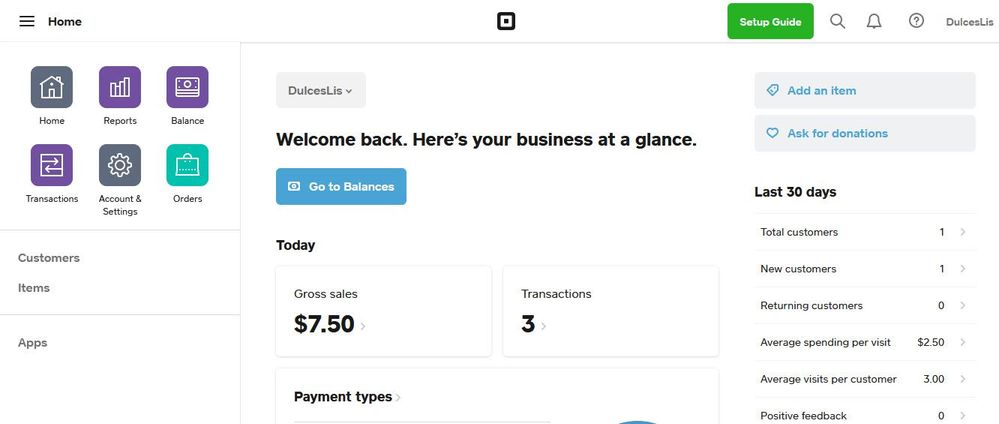Open the hamburger navigation menu
The height and width of the screenshot is (424, 999).
[x=27, y=21]
